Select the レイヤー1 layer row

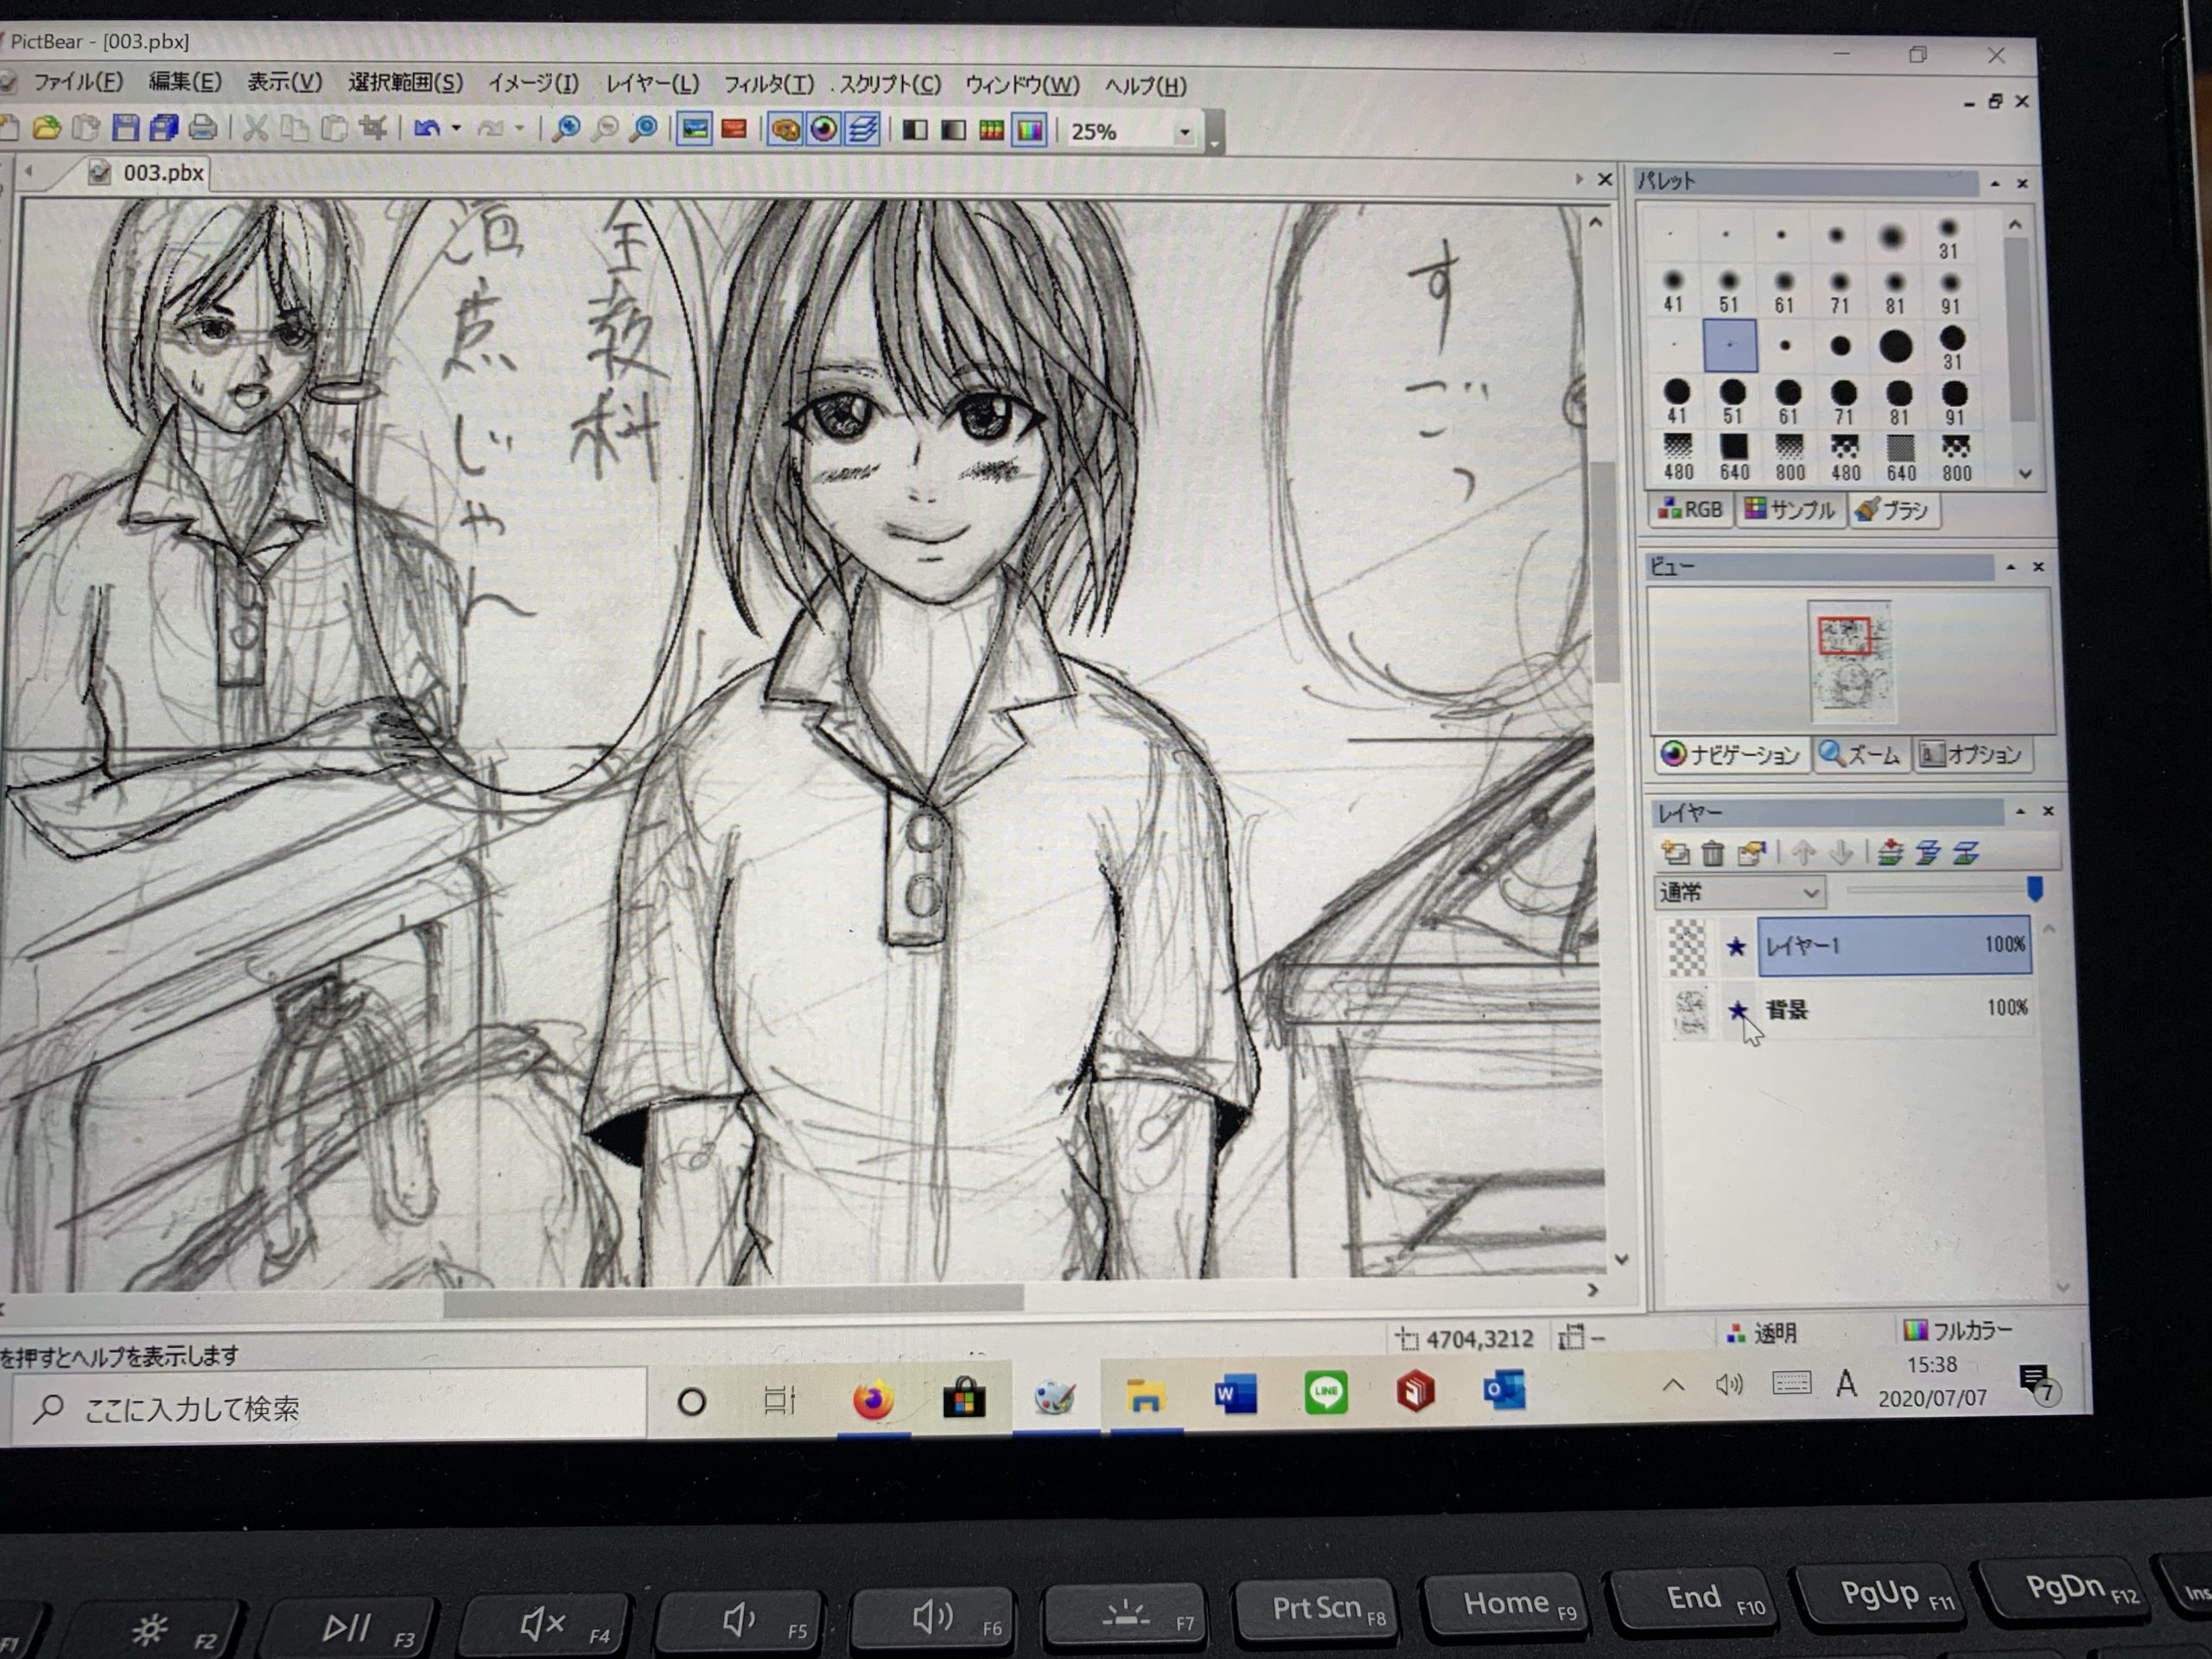[1895, 945]
